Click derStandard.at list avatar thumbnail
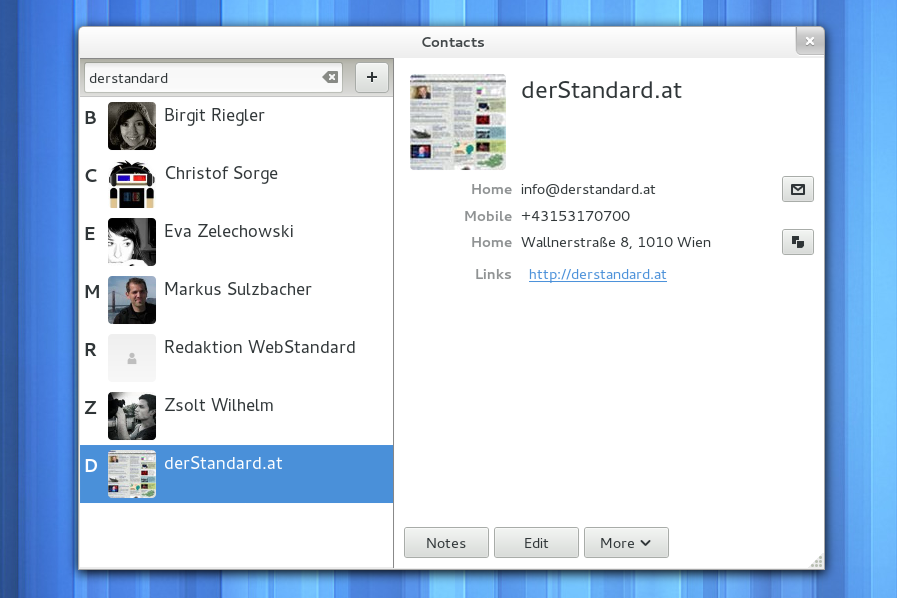 click(x=132, y=474)
